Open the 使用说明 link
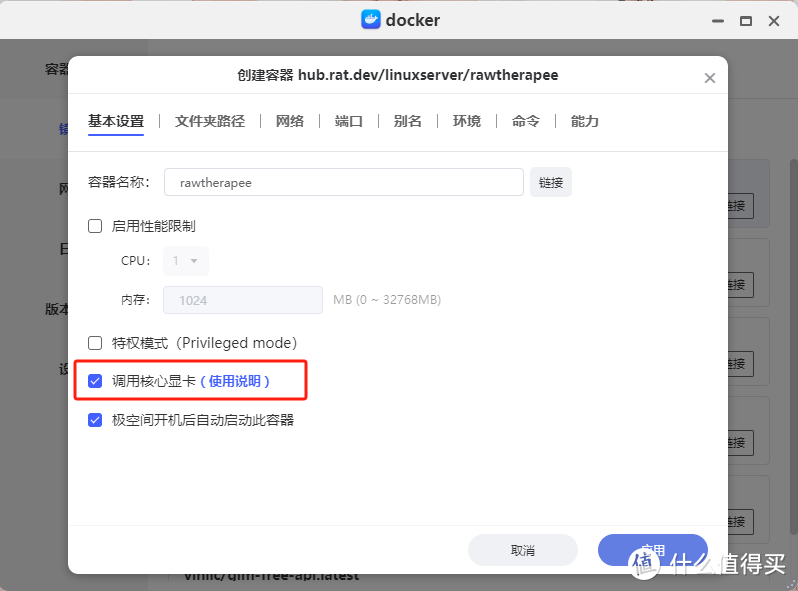The width and height of the screenshot is (798, 591). click(235, 381)
